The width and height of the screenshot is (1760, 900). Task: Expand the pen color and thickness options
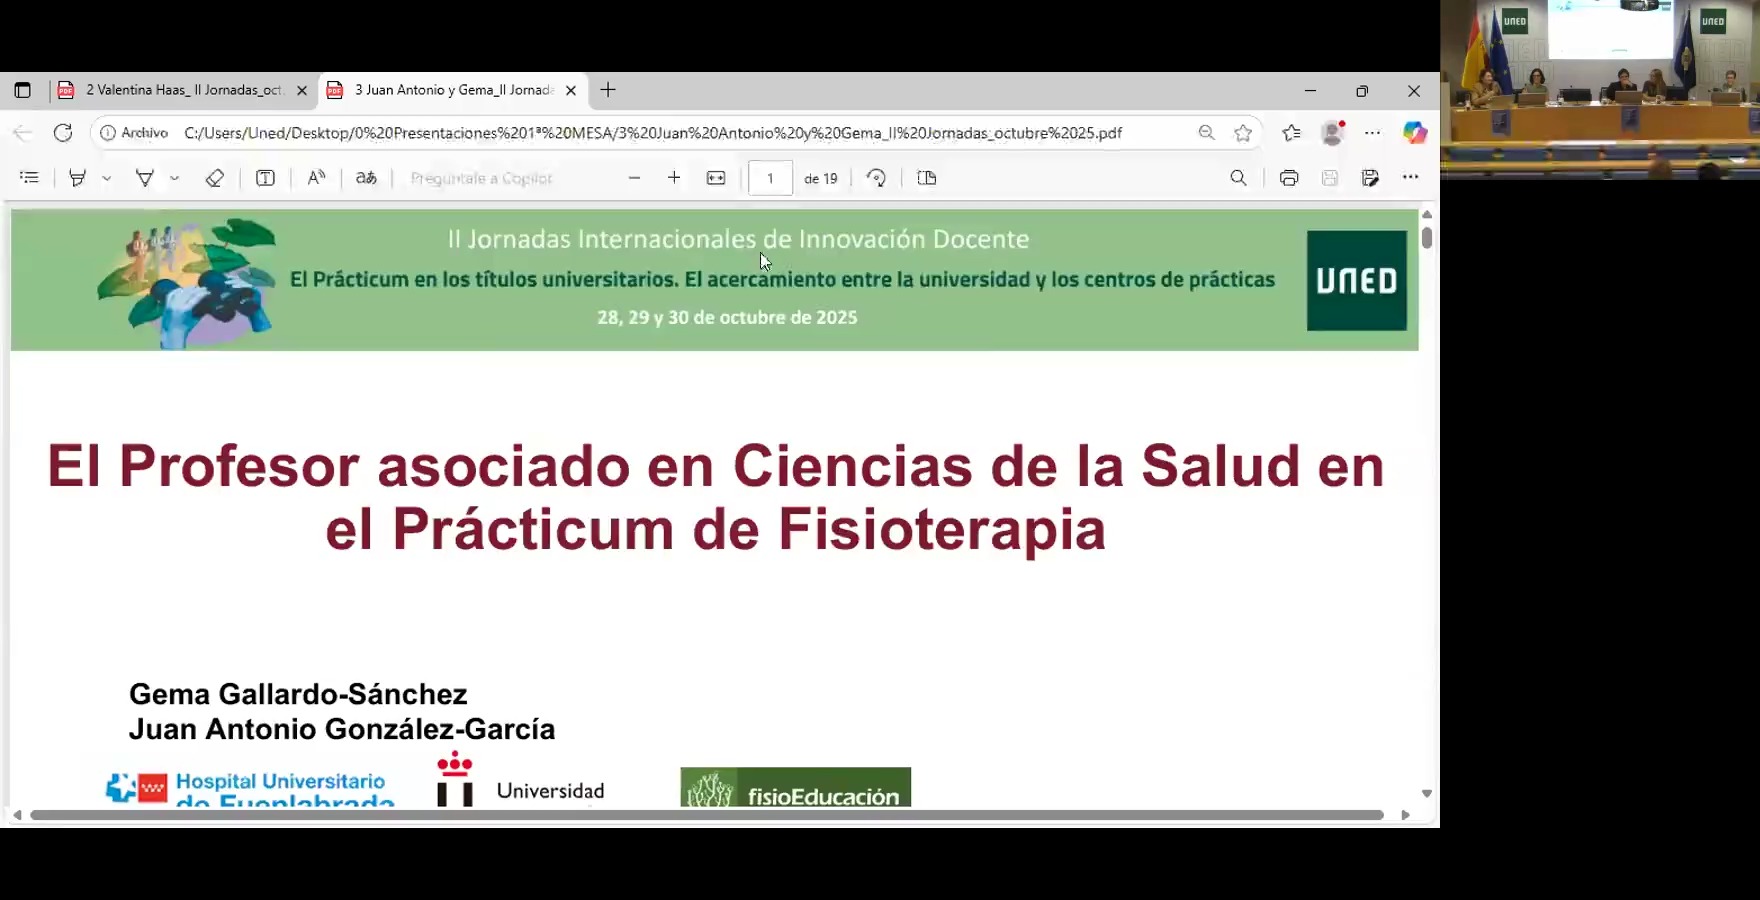(108, 177)
